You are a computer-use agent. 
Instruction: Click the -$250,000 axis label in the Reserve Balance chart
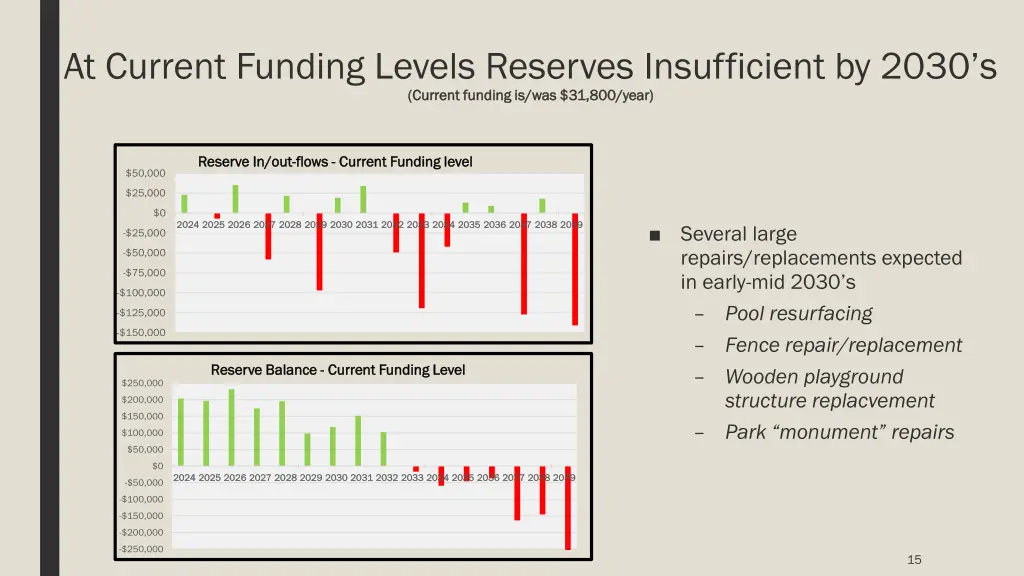pyautogui.click(x=141, y=549)
